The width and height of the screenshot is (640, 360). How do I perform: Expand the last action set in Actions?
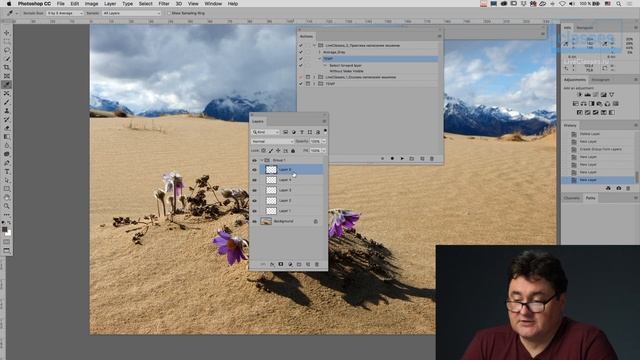pyautogui.click(x=314, y=84)
